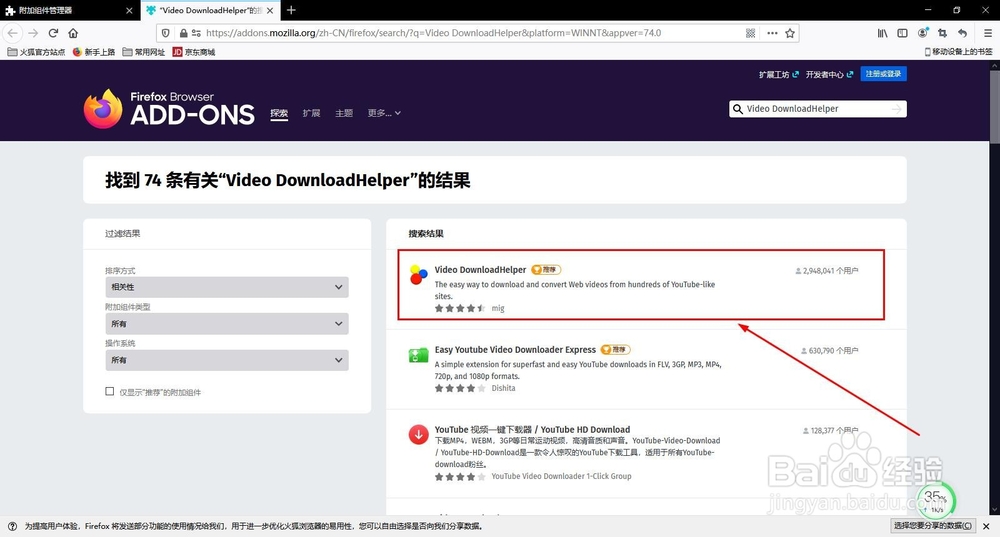Reload the current page

coord(54,33)
